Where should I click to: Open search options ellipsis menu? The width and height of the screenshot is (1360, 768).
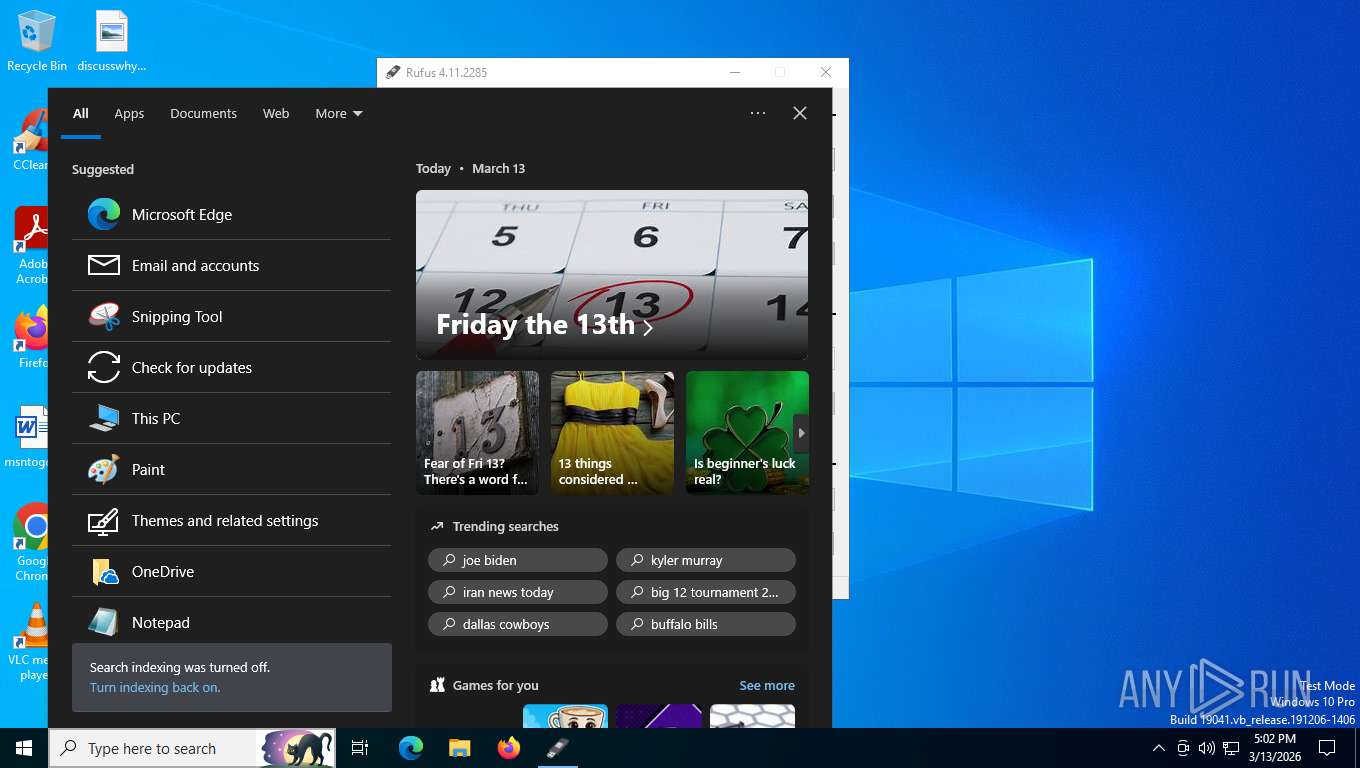coord(758,113)
